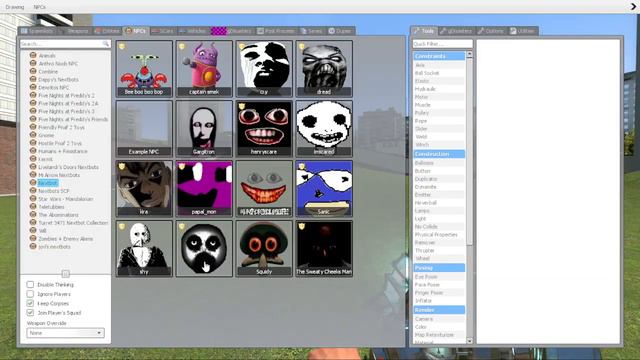Click the round icon on Dupes tab
Image resolution: width=640 pixels, height=360 pixels.
coord(331,31)
